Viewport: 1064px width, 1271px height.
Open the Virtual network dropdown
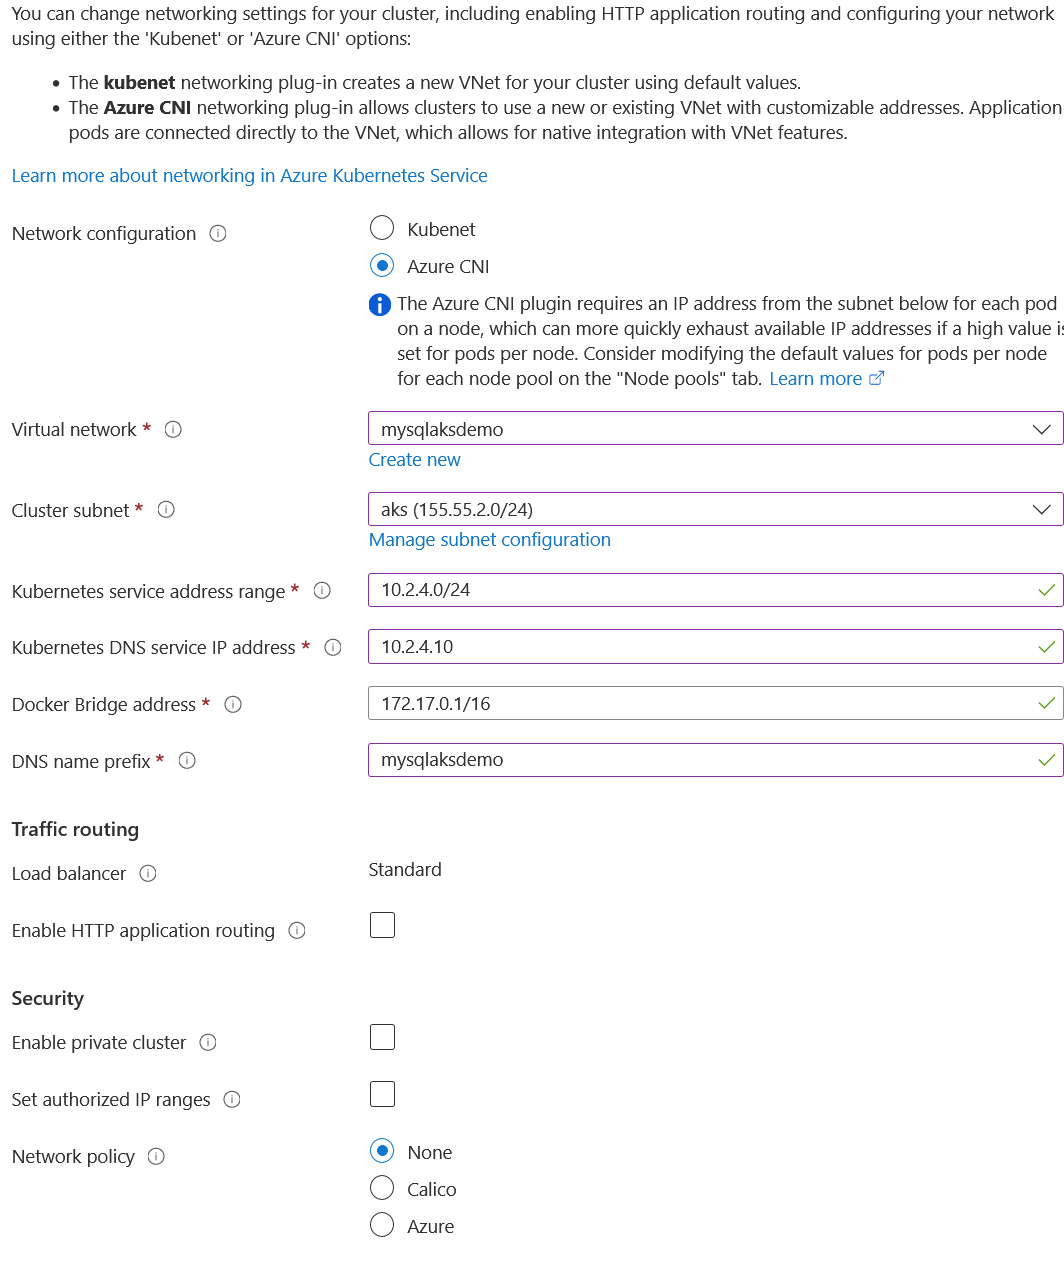click(x=714, y=429)
